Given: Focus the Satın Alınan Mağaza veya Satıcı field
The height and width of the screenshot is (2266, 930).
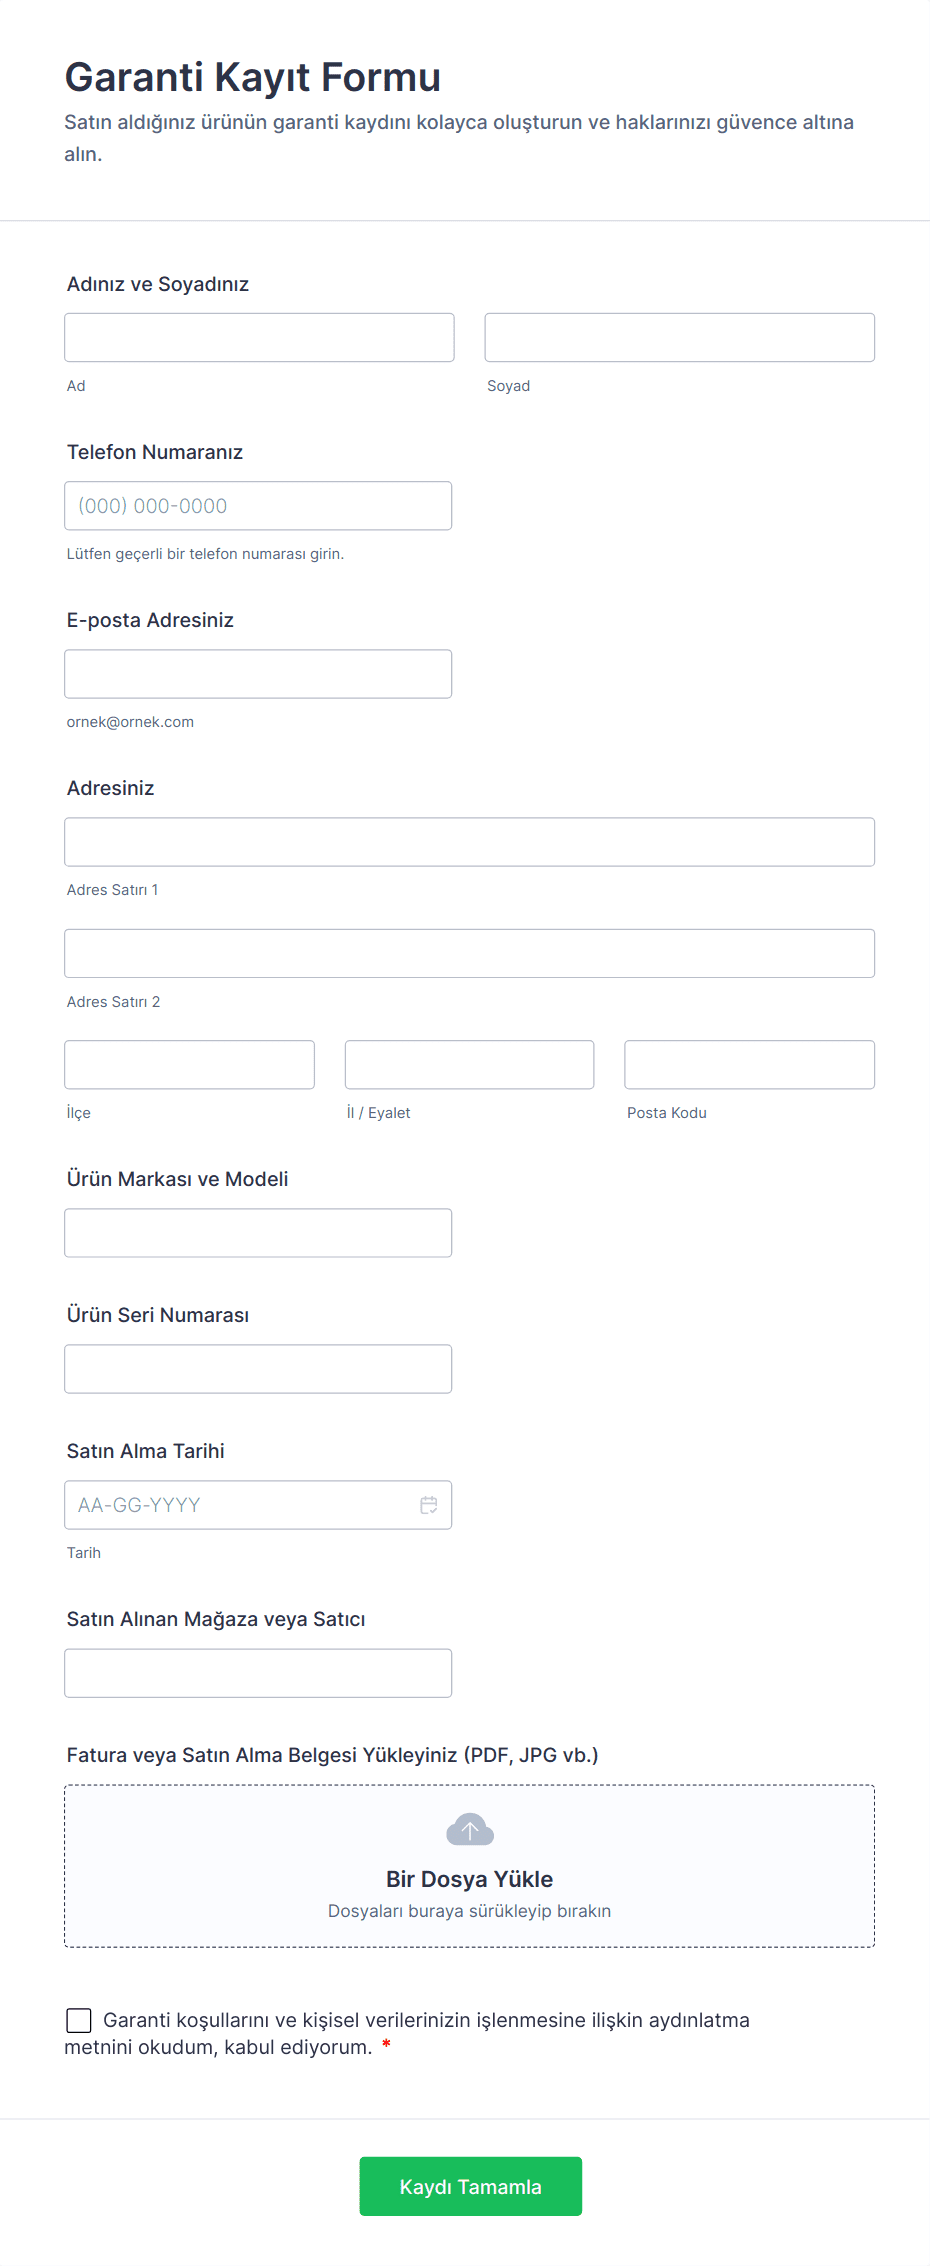Looking at the screenshot, I should (x=258, y=1673).
